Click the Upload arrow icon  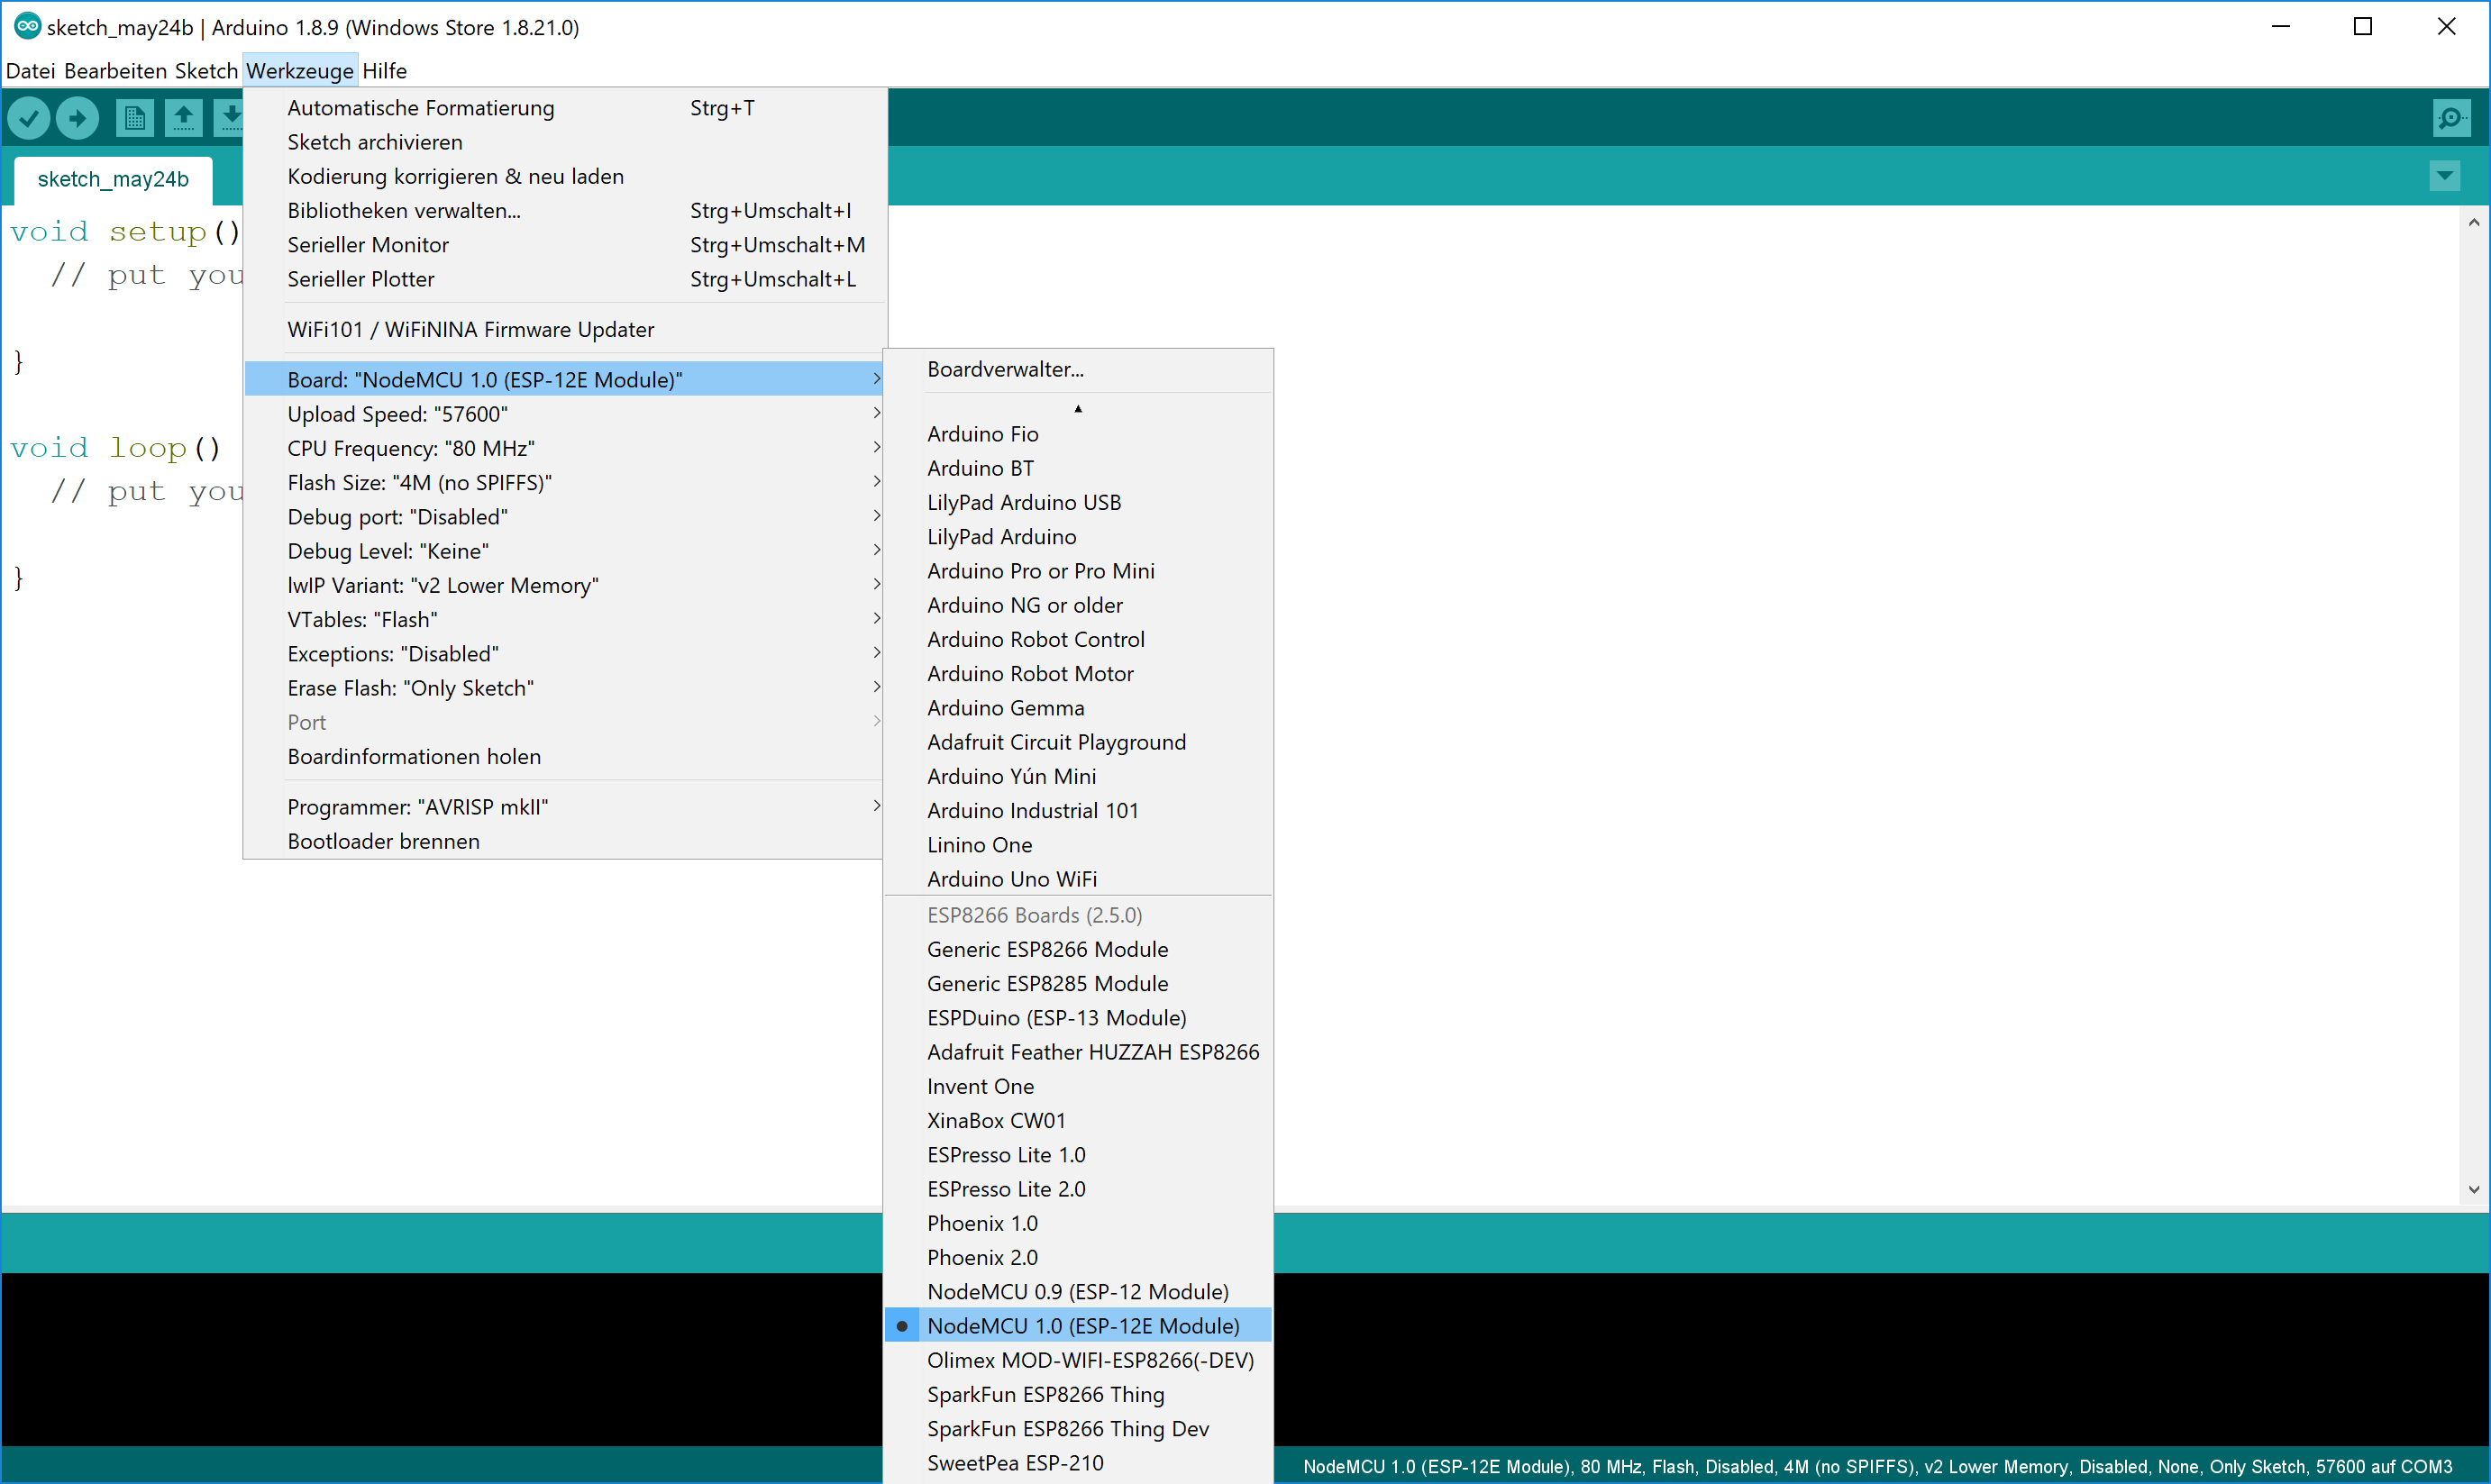pos(77,118)
